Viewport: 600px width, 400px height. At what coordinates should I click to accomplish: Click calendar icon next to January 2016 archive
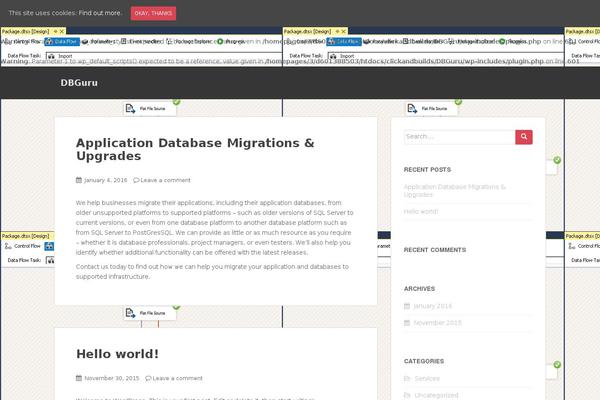pyautogui.click(x=407, y=306)
